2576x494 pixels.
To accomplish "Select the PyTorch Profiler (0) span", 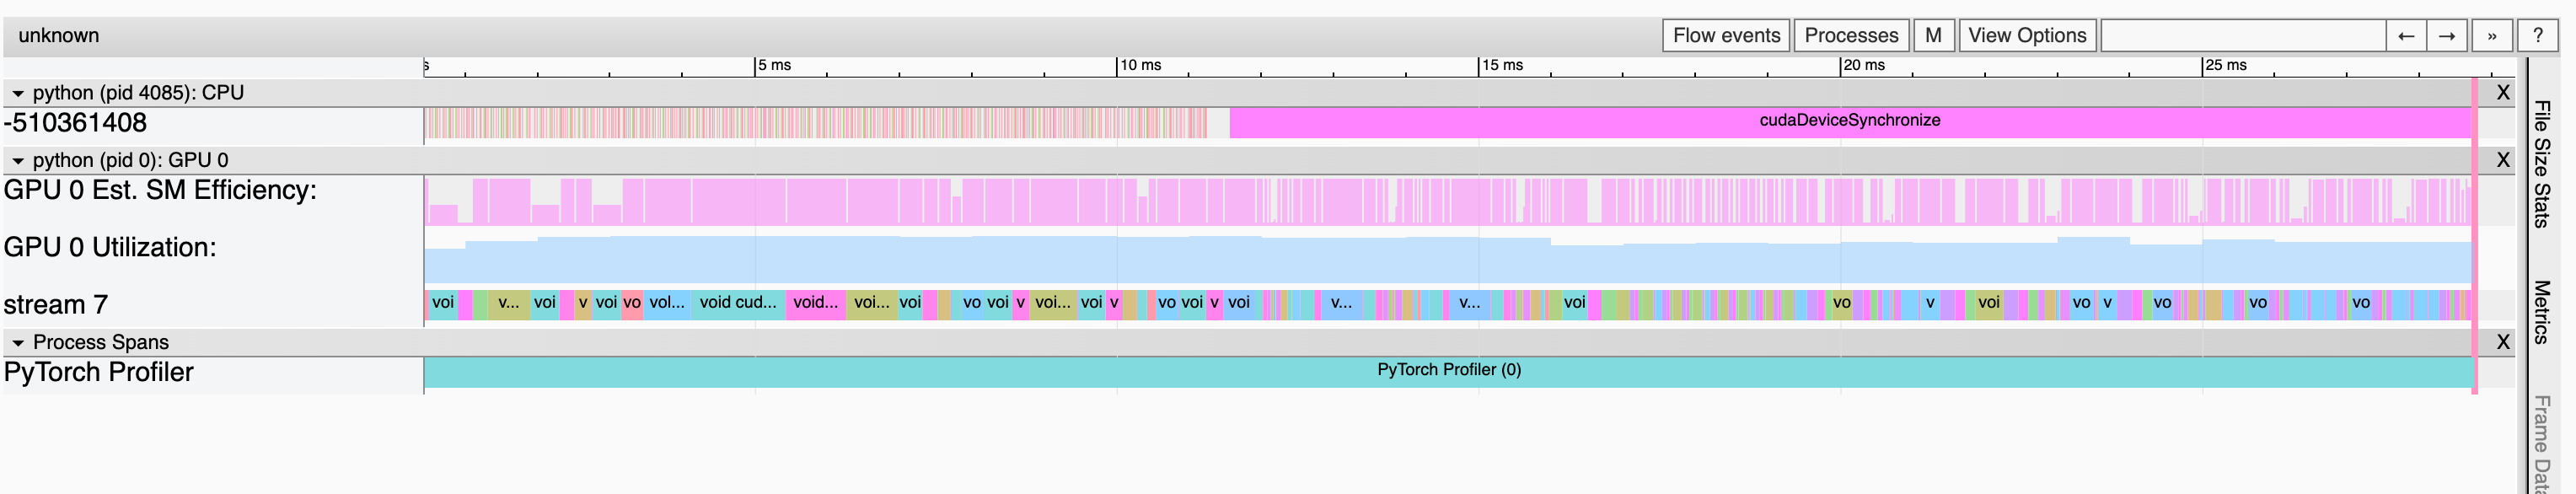I will 1449,372.
